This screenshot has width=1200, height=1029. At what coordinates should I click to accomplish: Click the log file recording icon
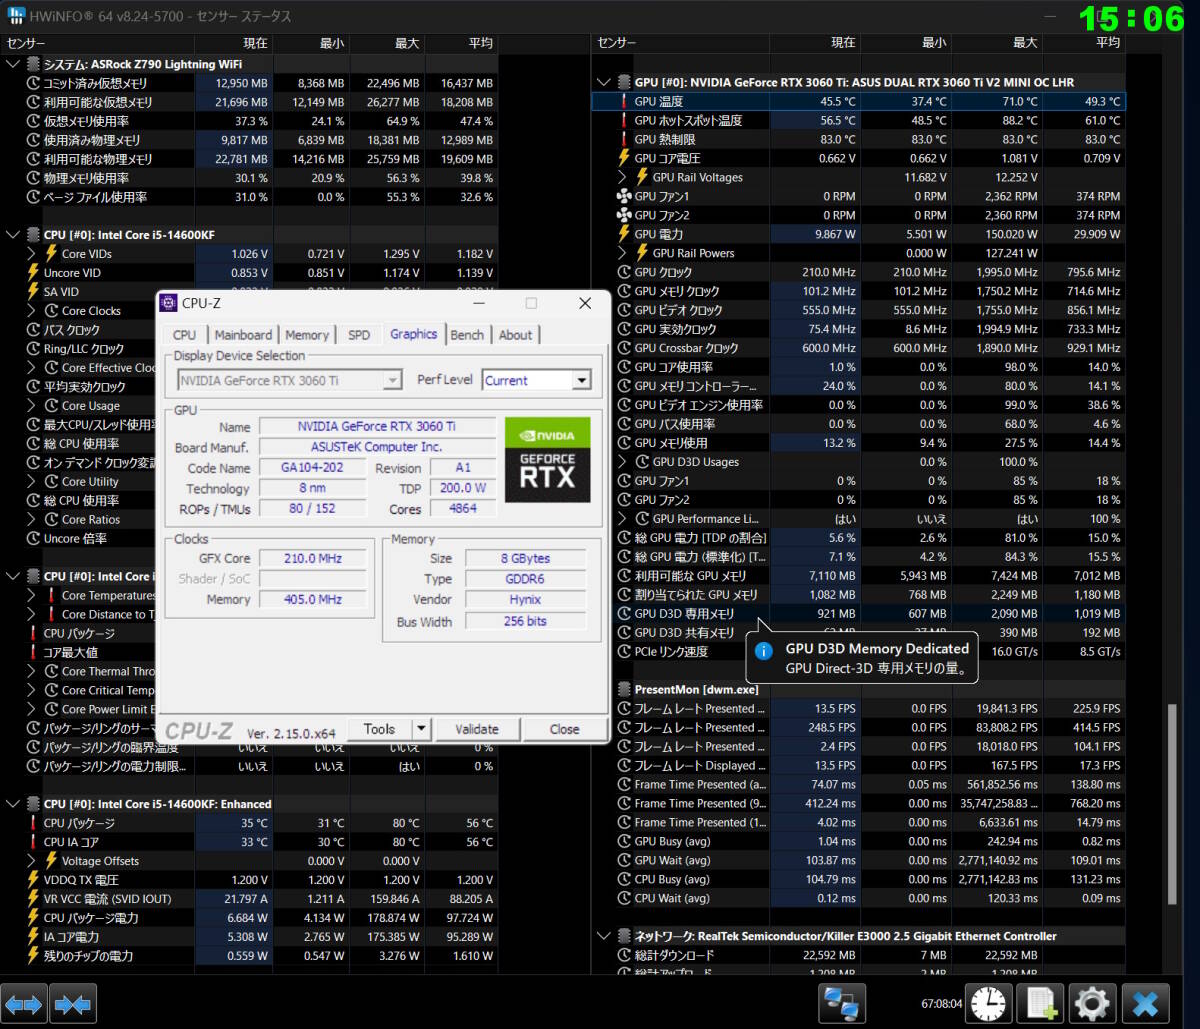(x=1041, y=1003)
